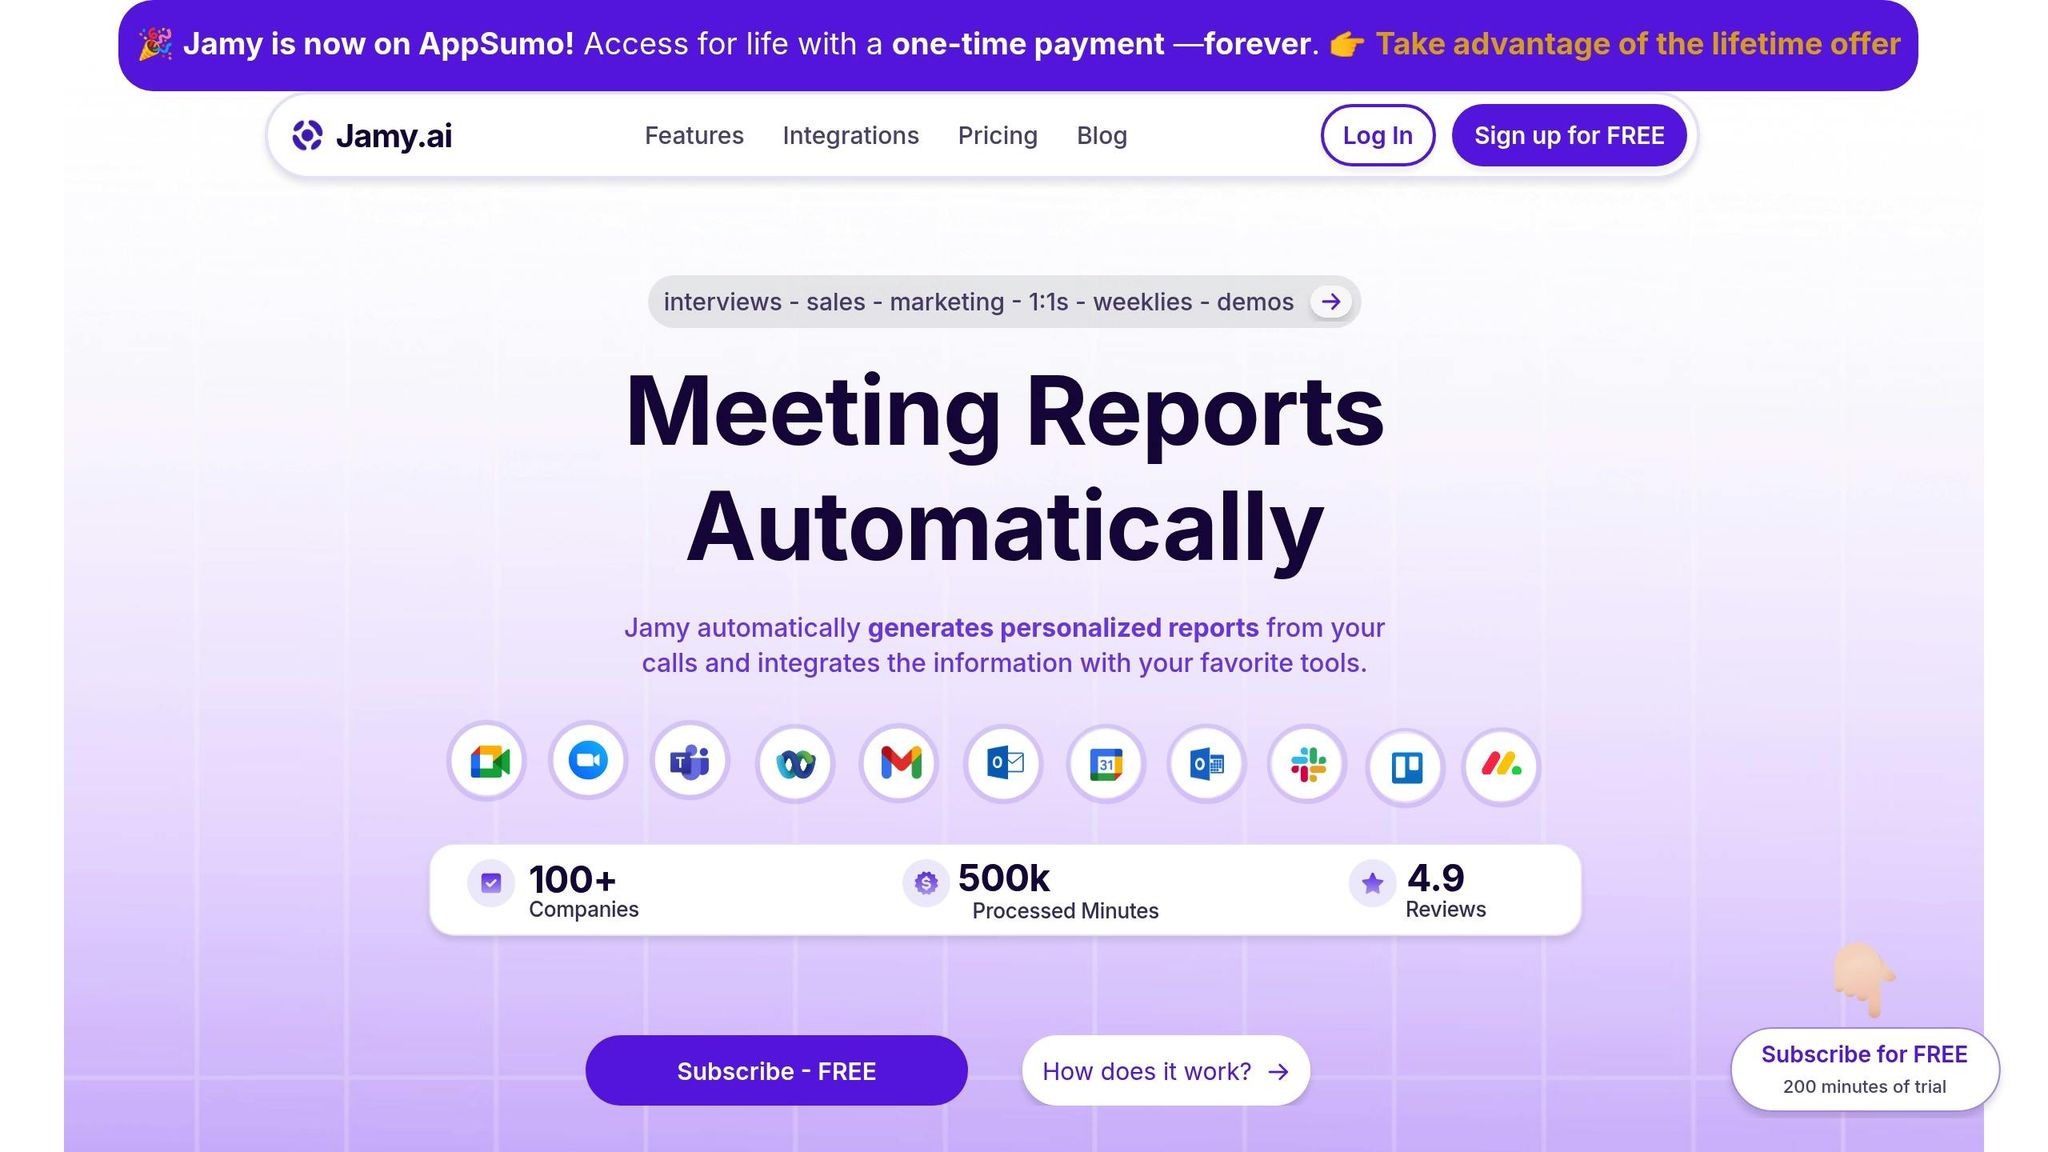The width and height of the screenshot is (2048, 1152).
Task: Click the Microsoft Teams icon
Action: point(690,762)
